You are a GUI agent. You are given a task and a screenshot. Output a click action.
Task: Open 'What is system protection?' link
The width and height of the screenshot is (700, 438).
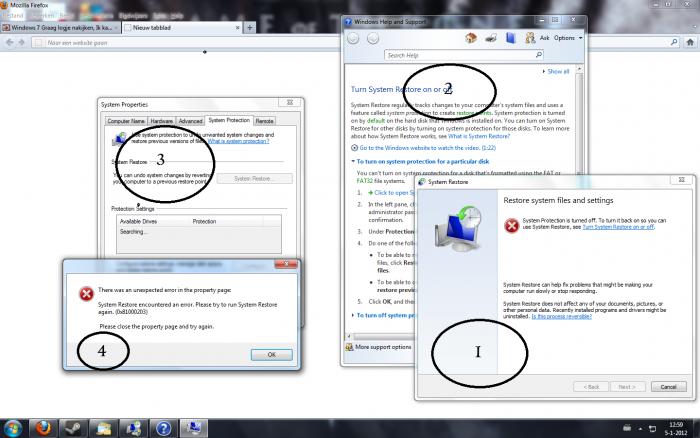[238, 141]
